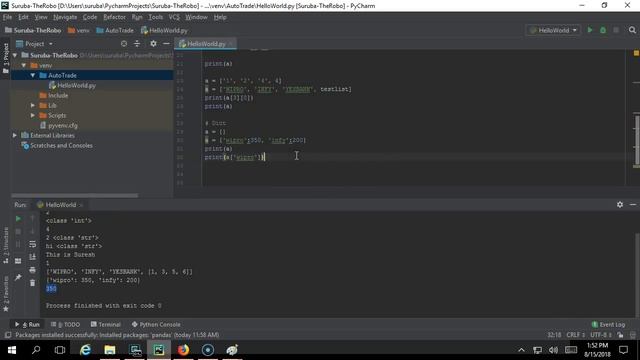This screenshot has height=360, width=640.
Task: Pin the Run tab
Action: pos(18,278)
